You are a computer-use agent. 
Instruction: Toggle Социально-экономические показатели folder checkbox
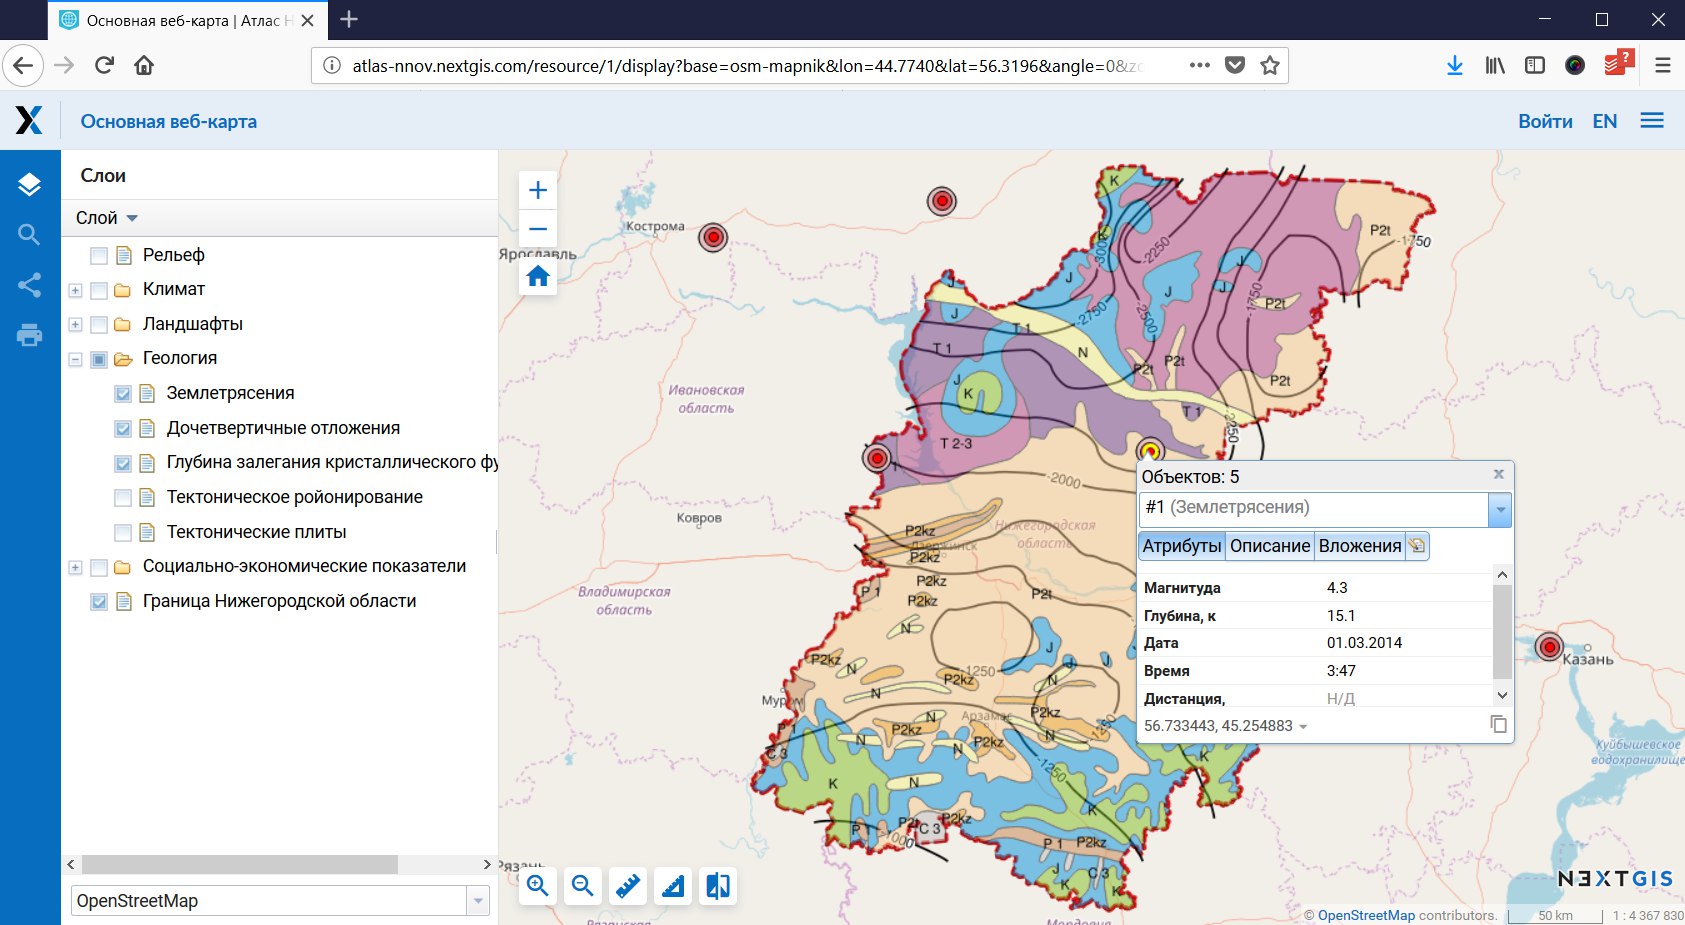(x=99, y=567)
